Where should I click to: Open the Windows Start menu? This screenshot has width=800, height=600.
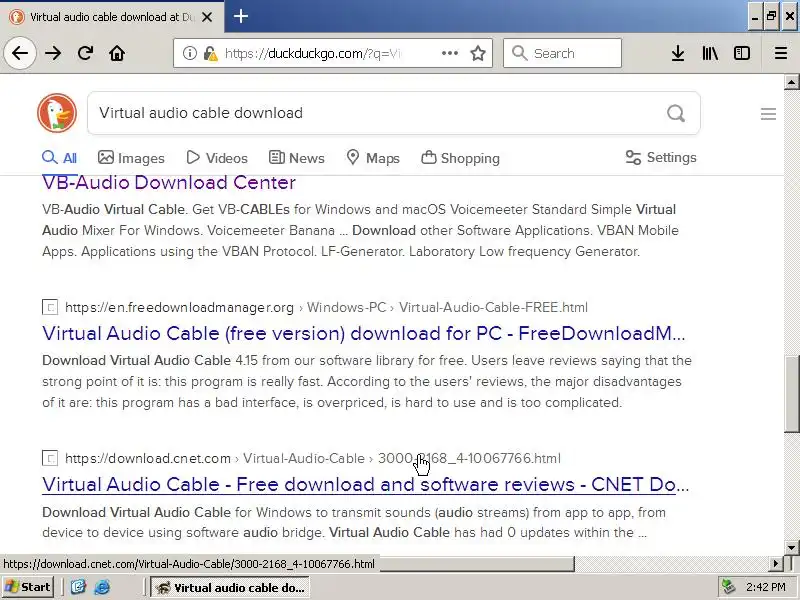28,587
